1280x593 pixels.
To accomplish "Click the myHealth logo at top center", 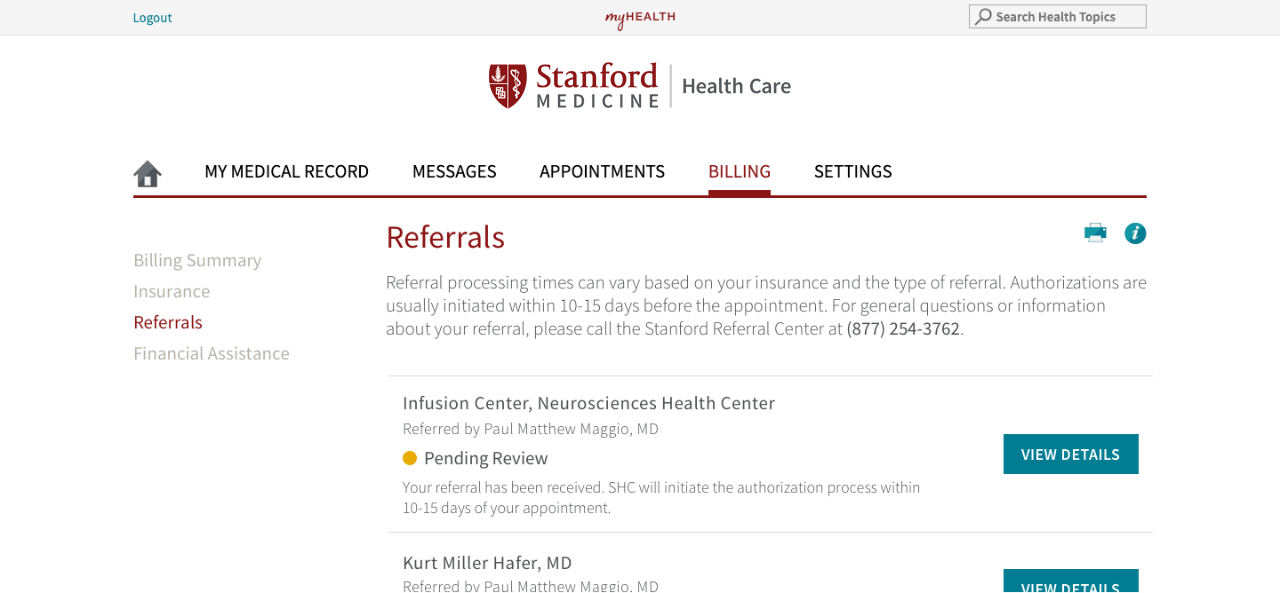I will click(x=640, y=18).
